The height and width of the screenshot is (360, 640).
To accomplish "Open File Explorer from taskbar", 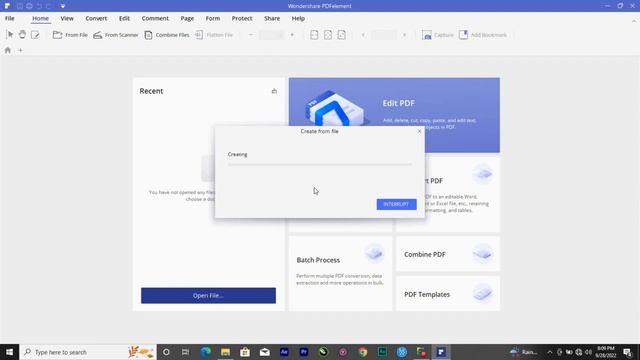I will pyautogui.click(x=225, y=352).
